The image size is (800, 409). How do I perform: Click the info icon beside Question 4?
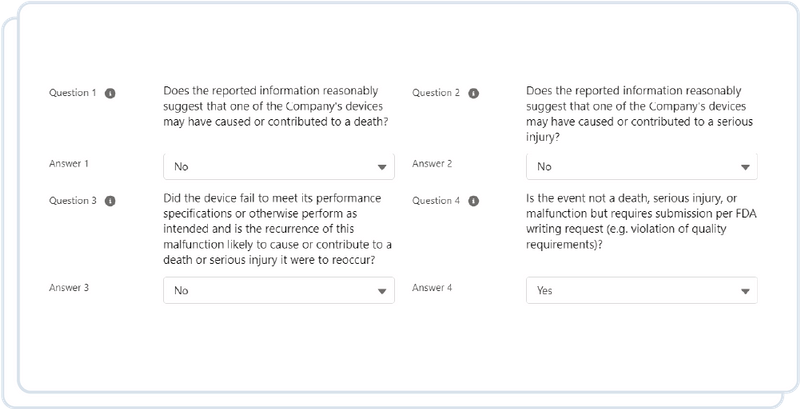point(473,200)
